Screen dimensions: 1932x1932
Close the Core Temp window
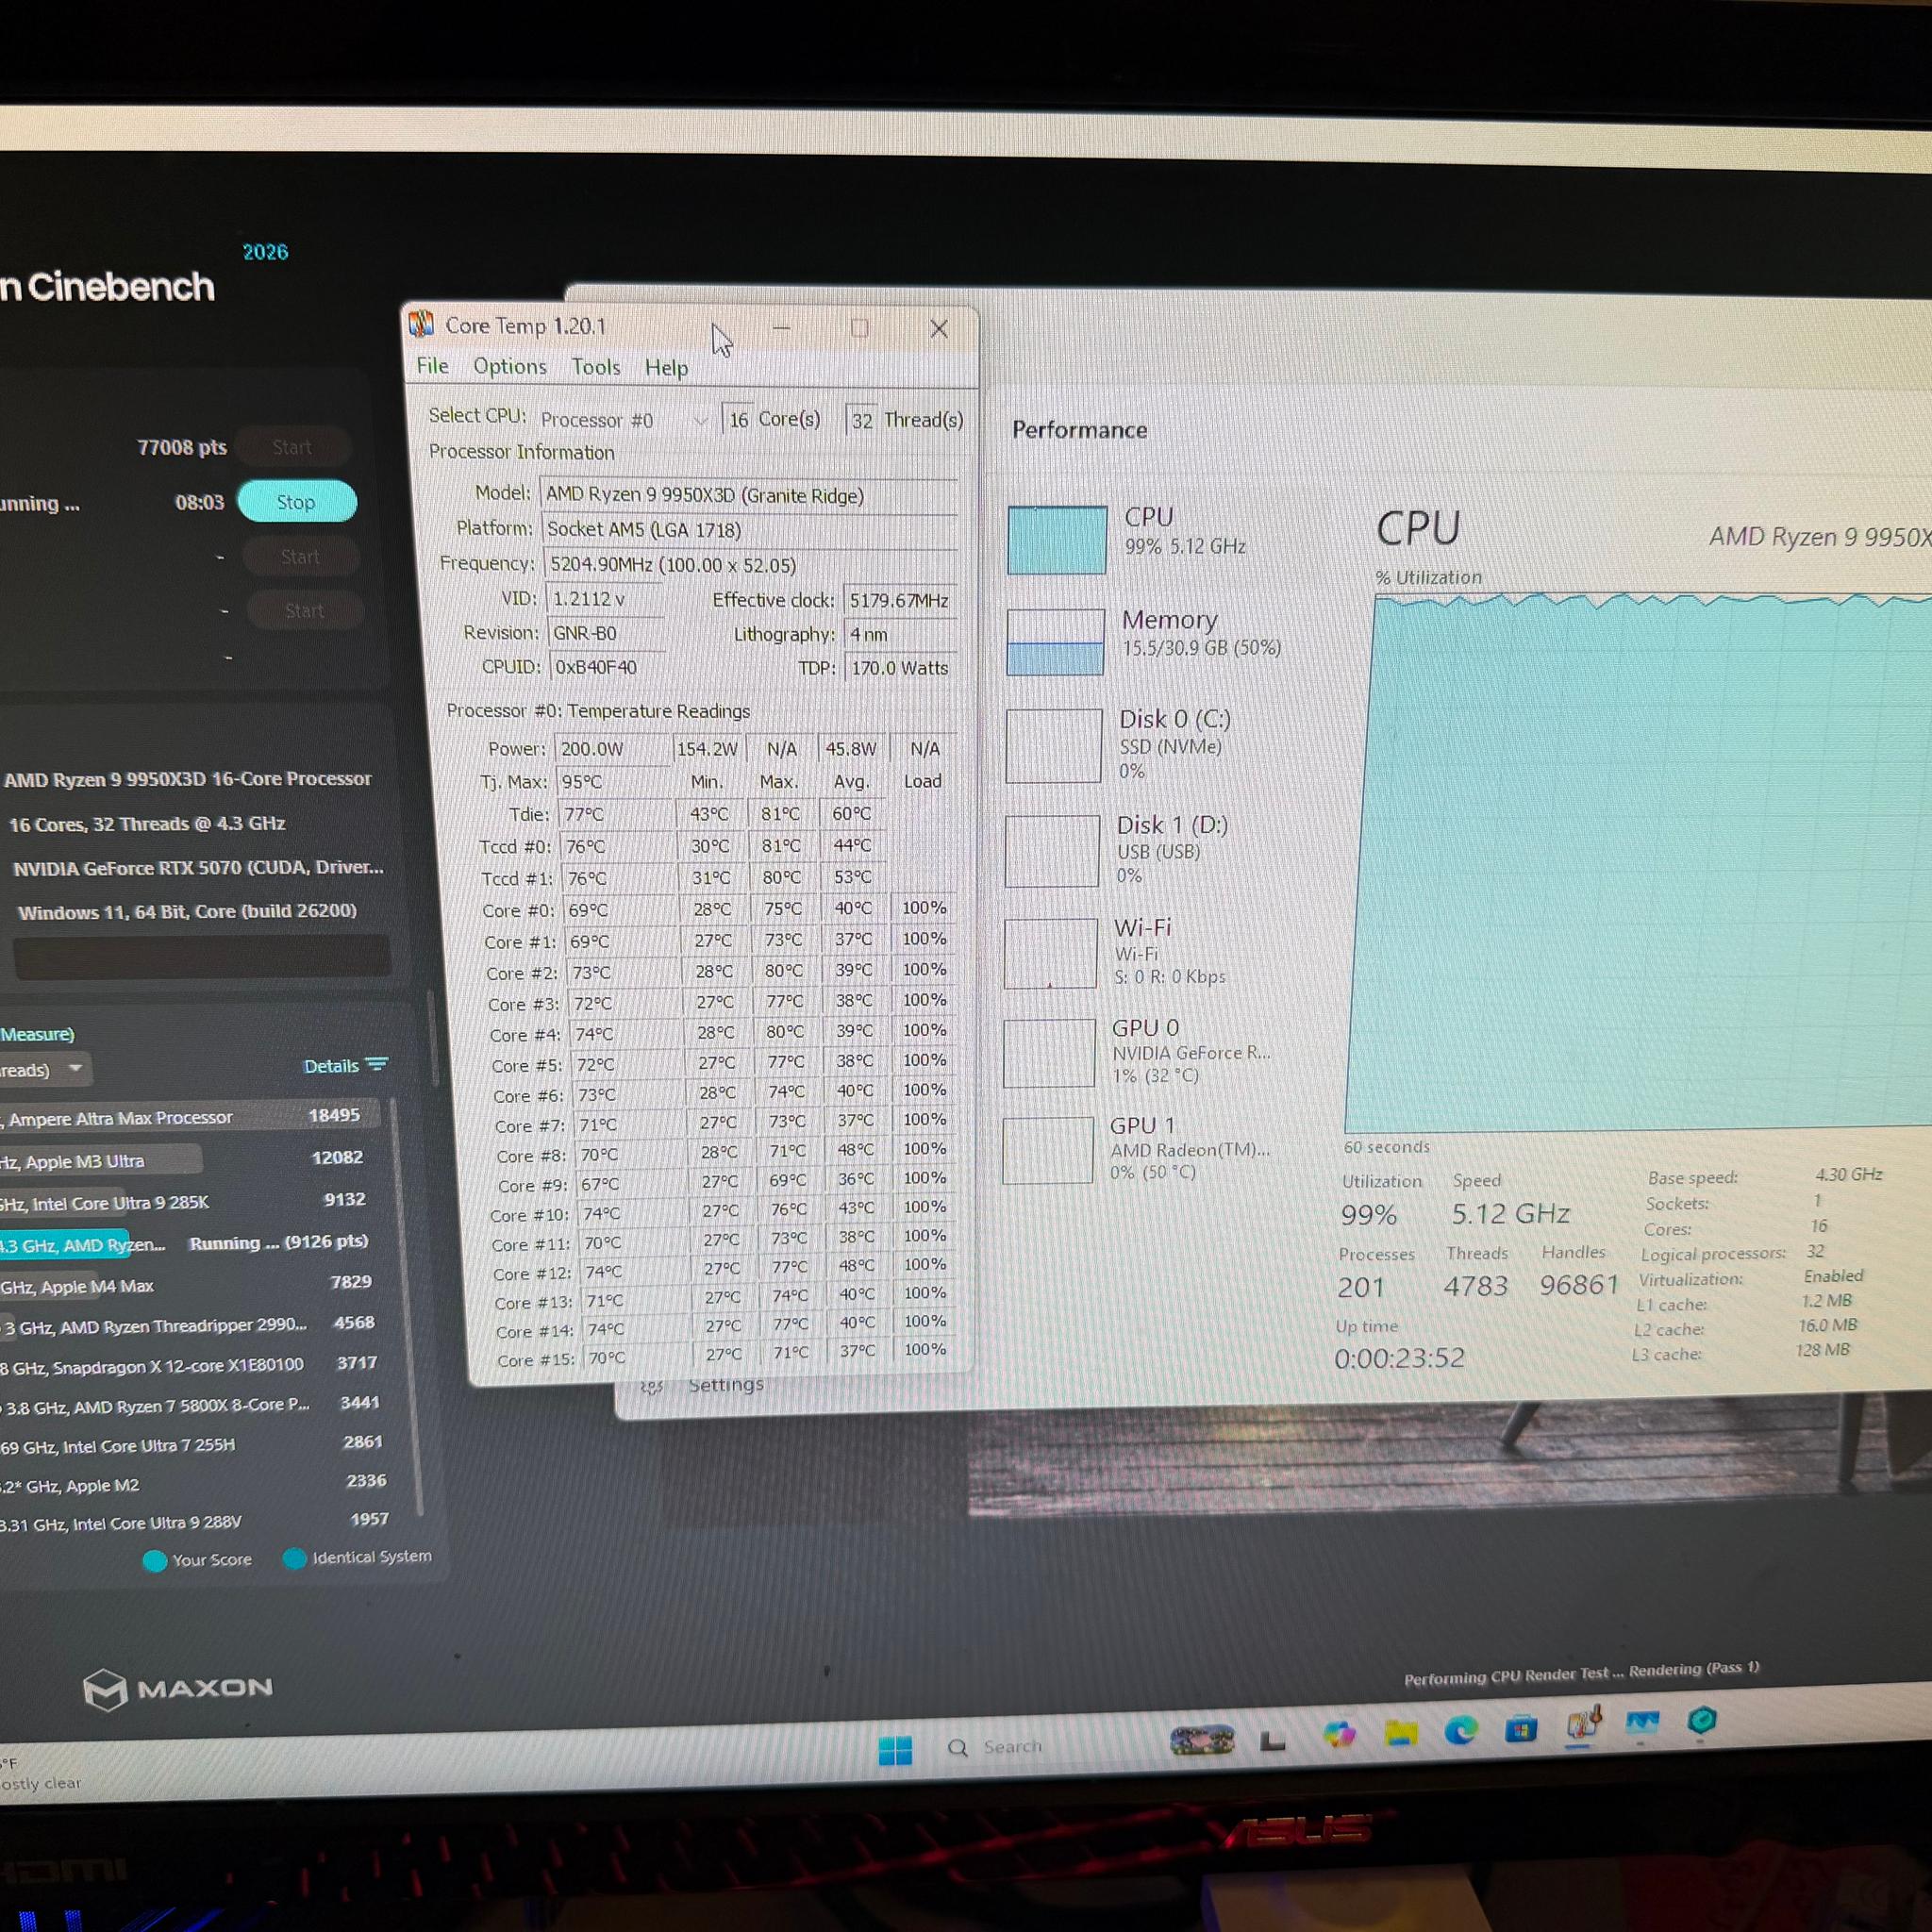[938, 329]
